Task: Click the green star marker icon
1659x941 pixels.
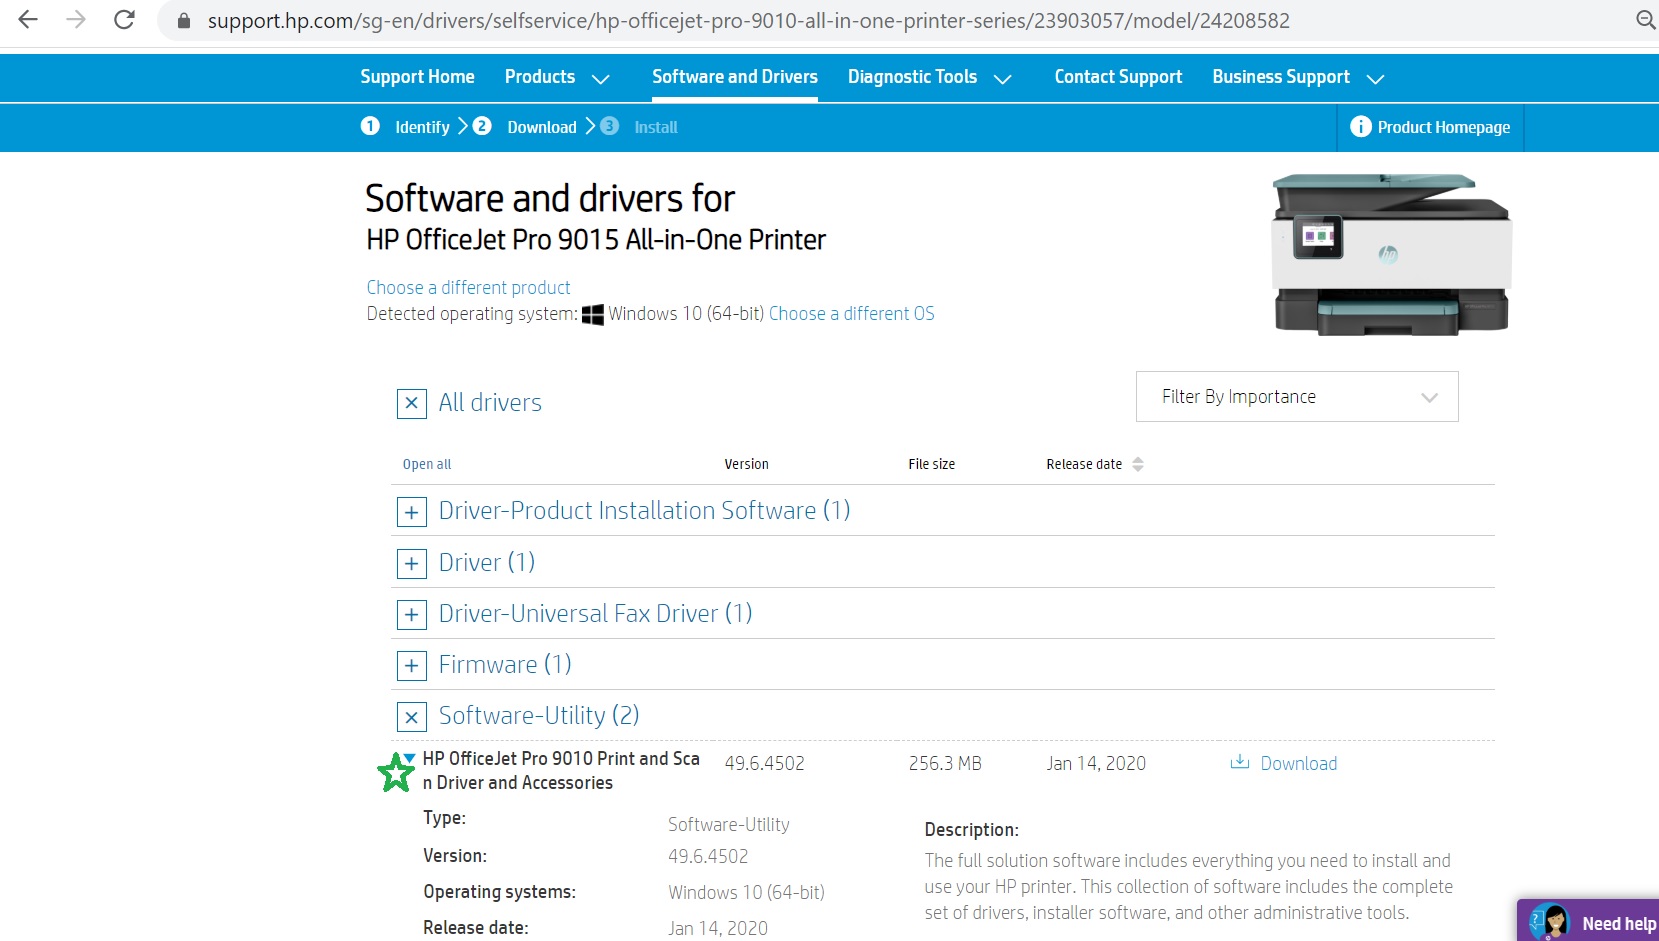Action: [x=395, y=773]
